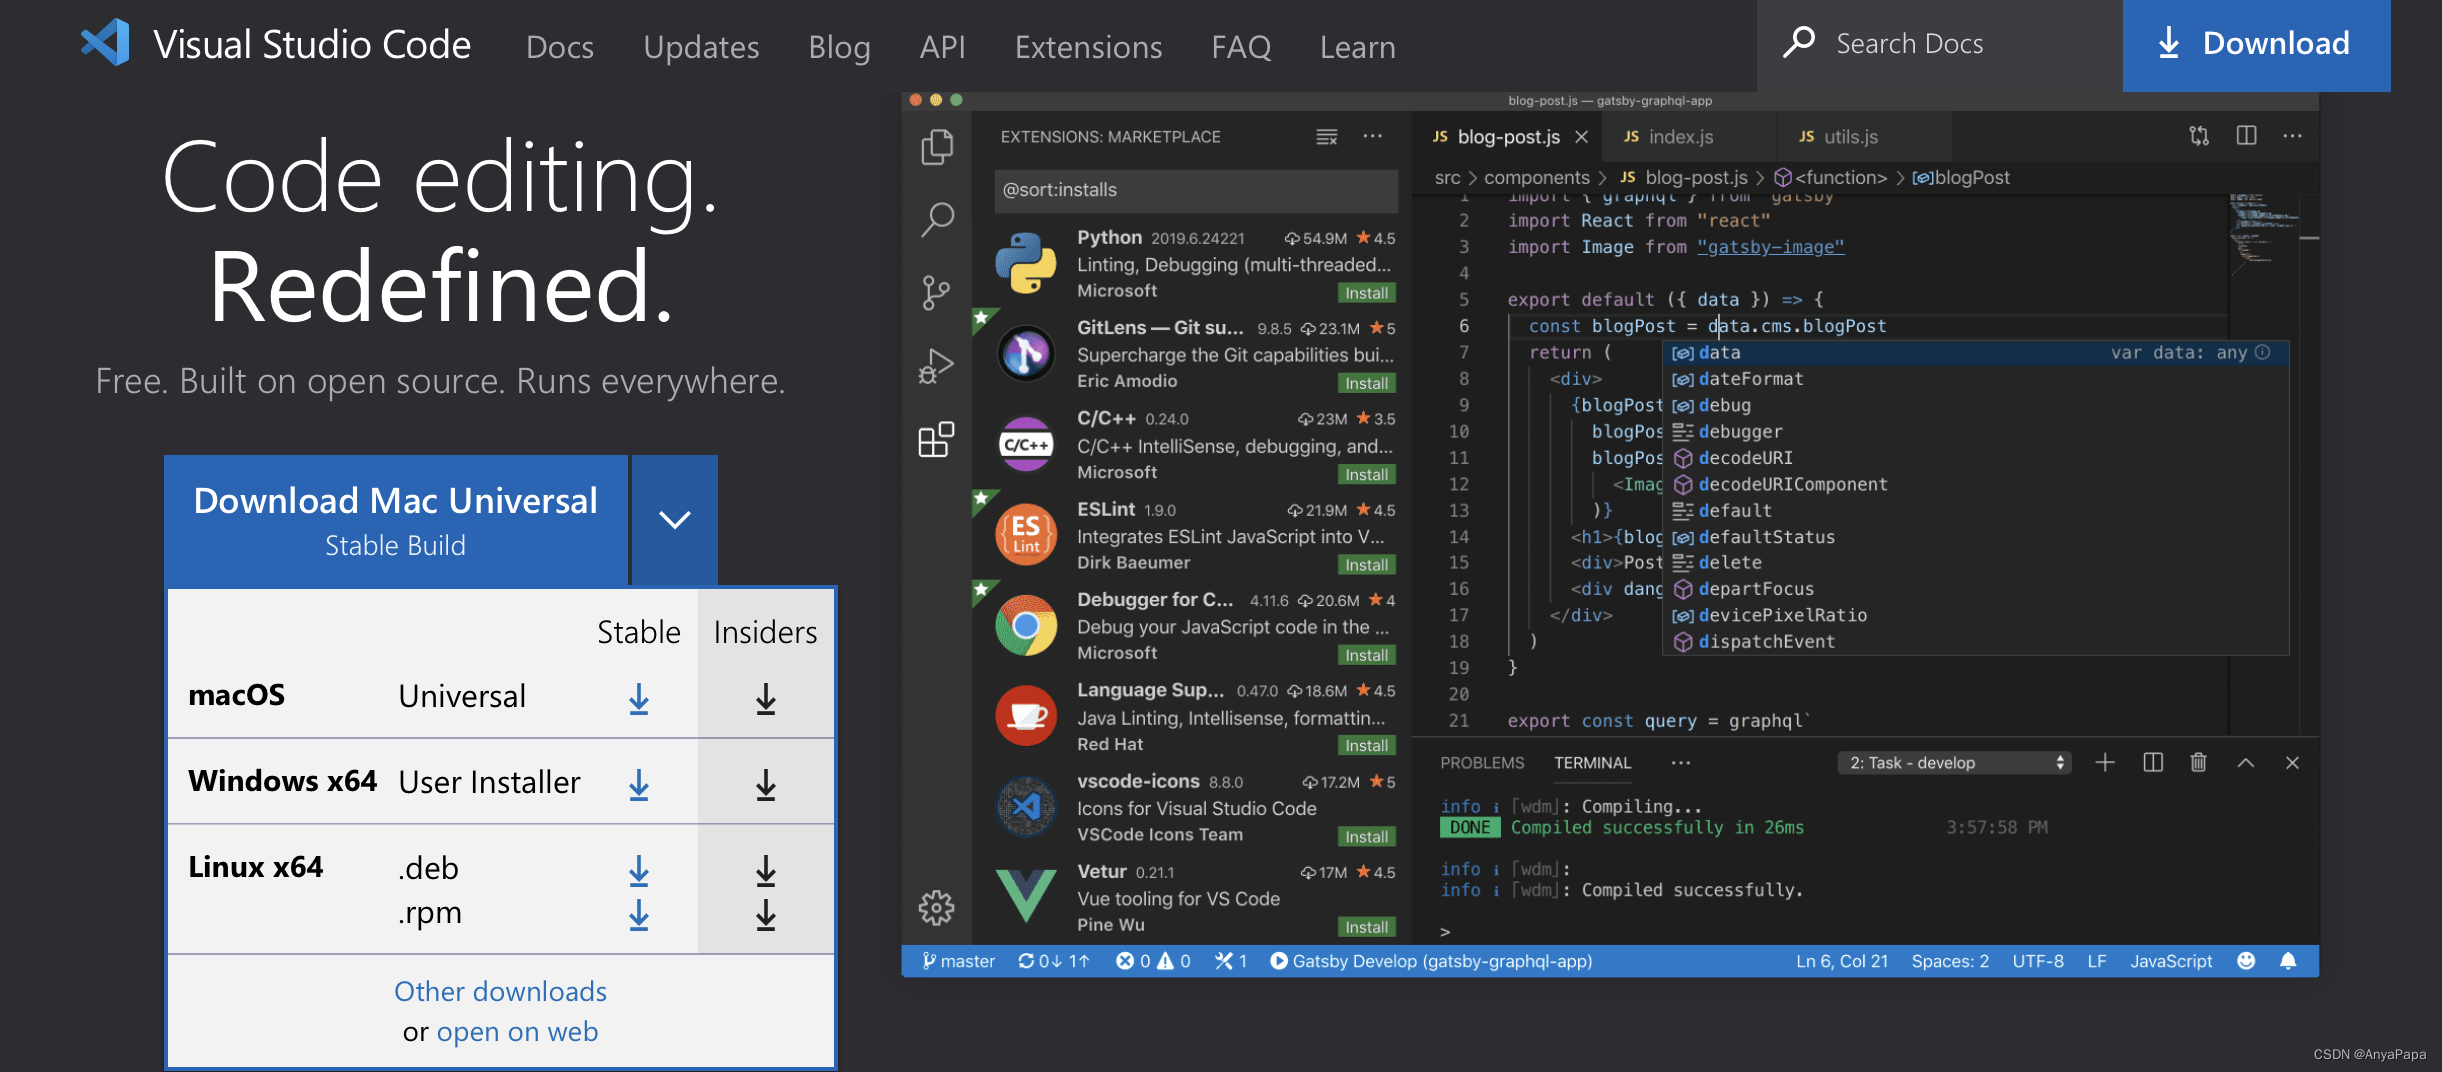Click the new terminal plus icon
The height and width of the screenshot is (1072, 2442).
pyautogui.click(x=2105, y=763)
